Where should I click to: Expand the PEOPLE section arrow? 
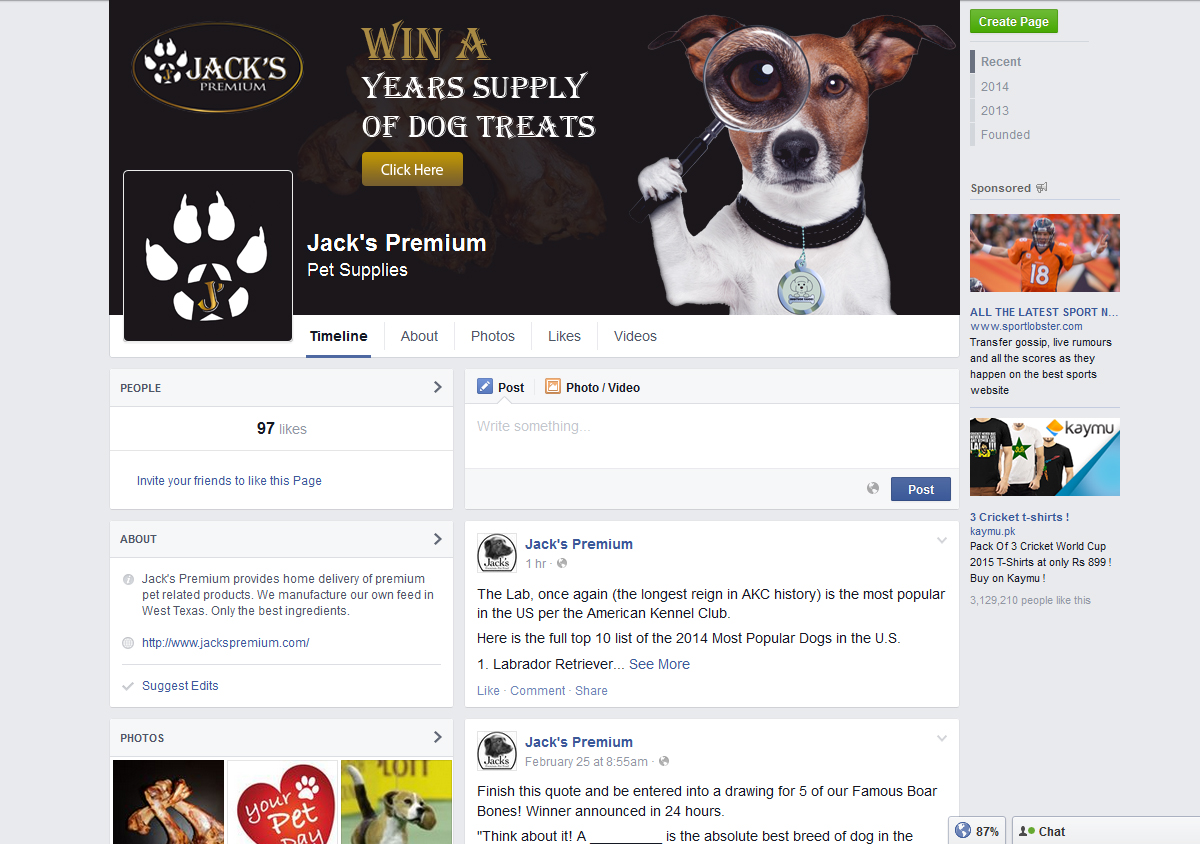click(437, 387)
